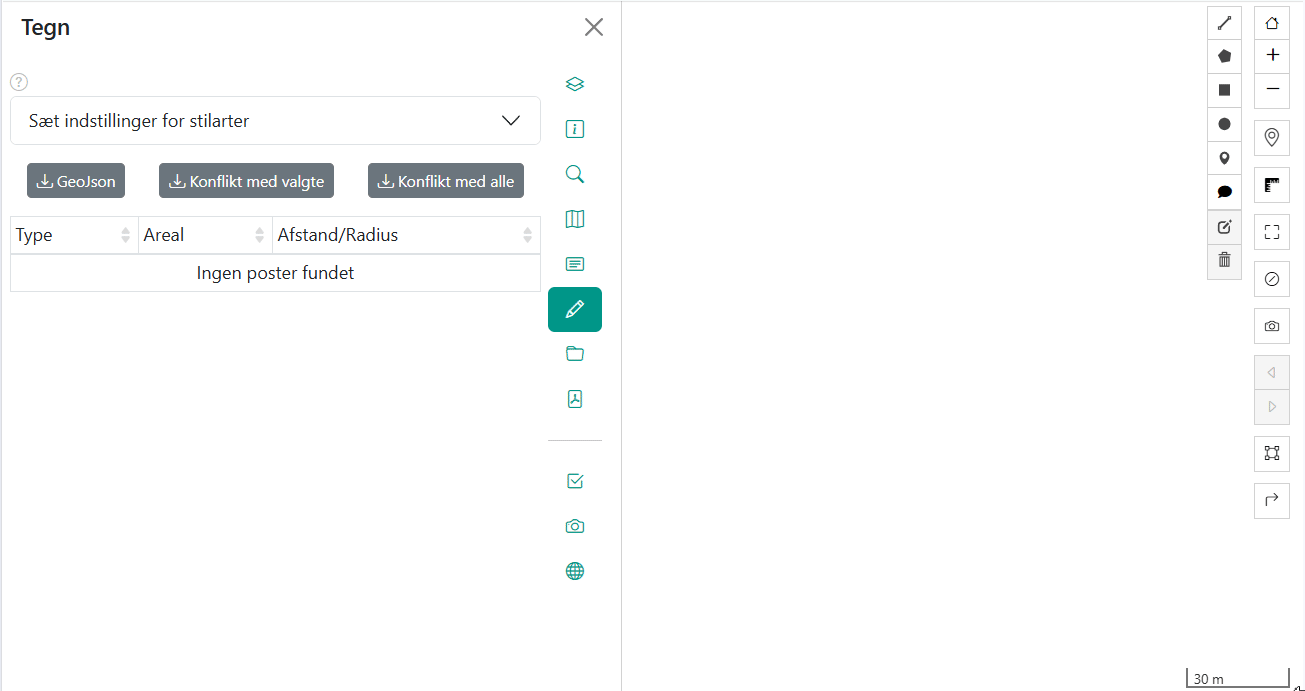Click 'Konflikt med alle' button

pos(446,181)
